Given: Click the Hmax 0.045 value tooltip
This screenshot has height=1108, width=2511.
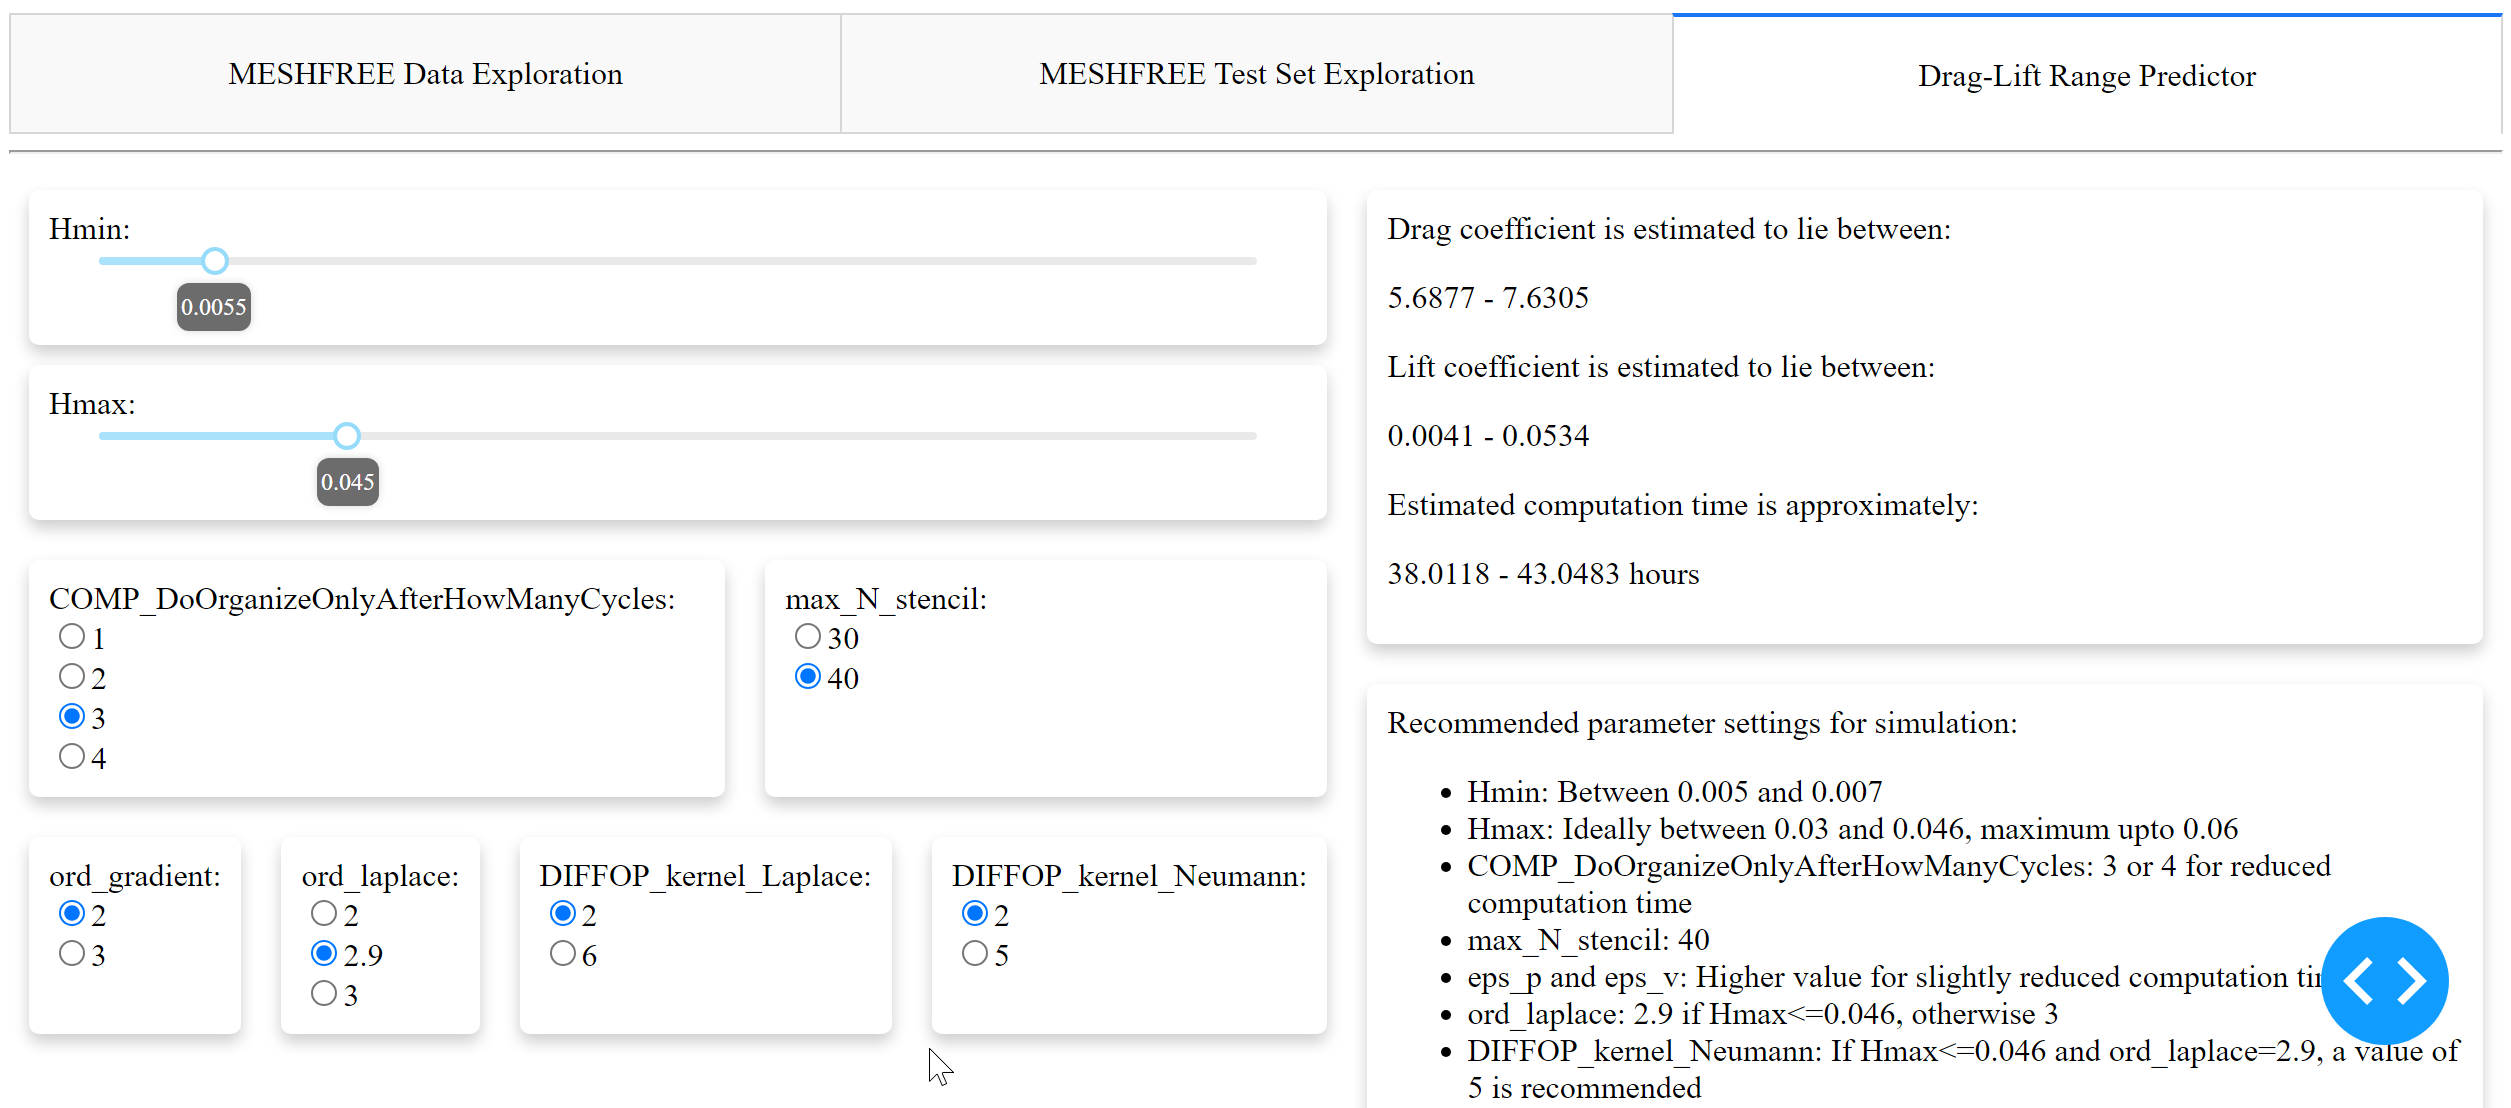Looking at the screenshot, I should [347, 482].
